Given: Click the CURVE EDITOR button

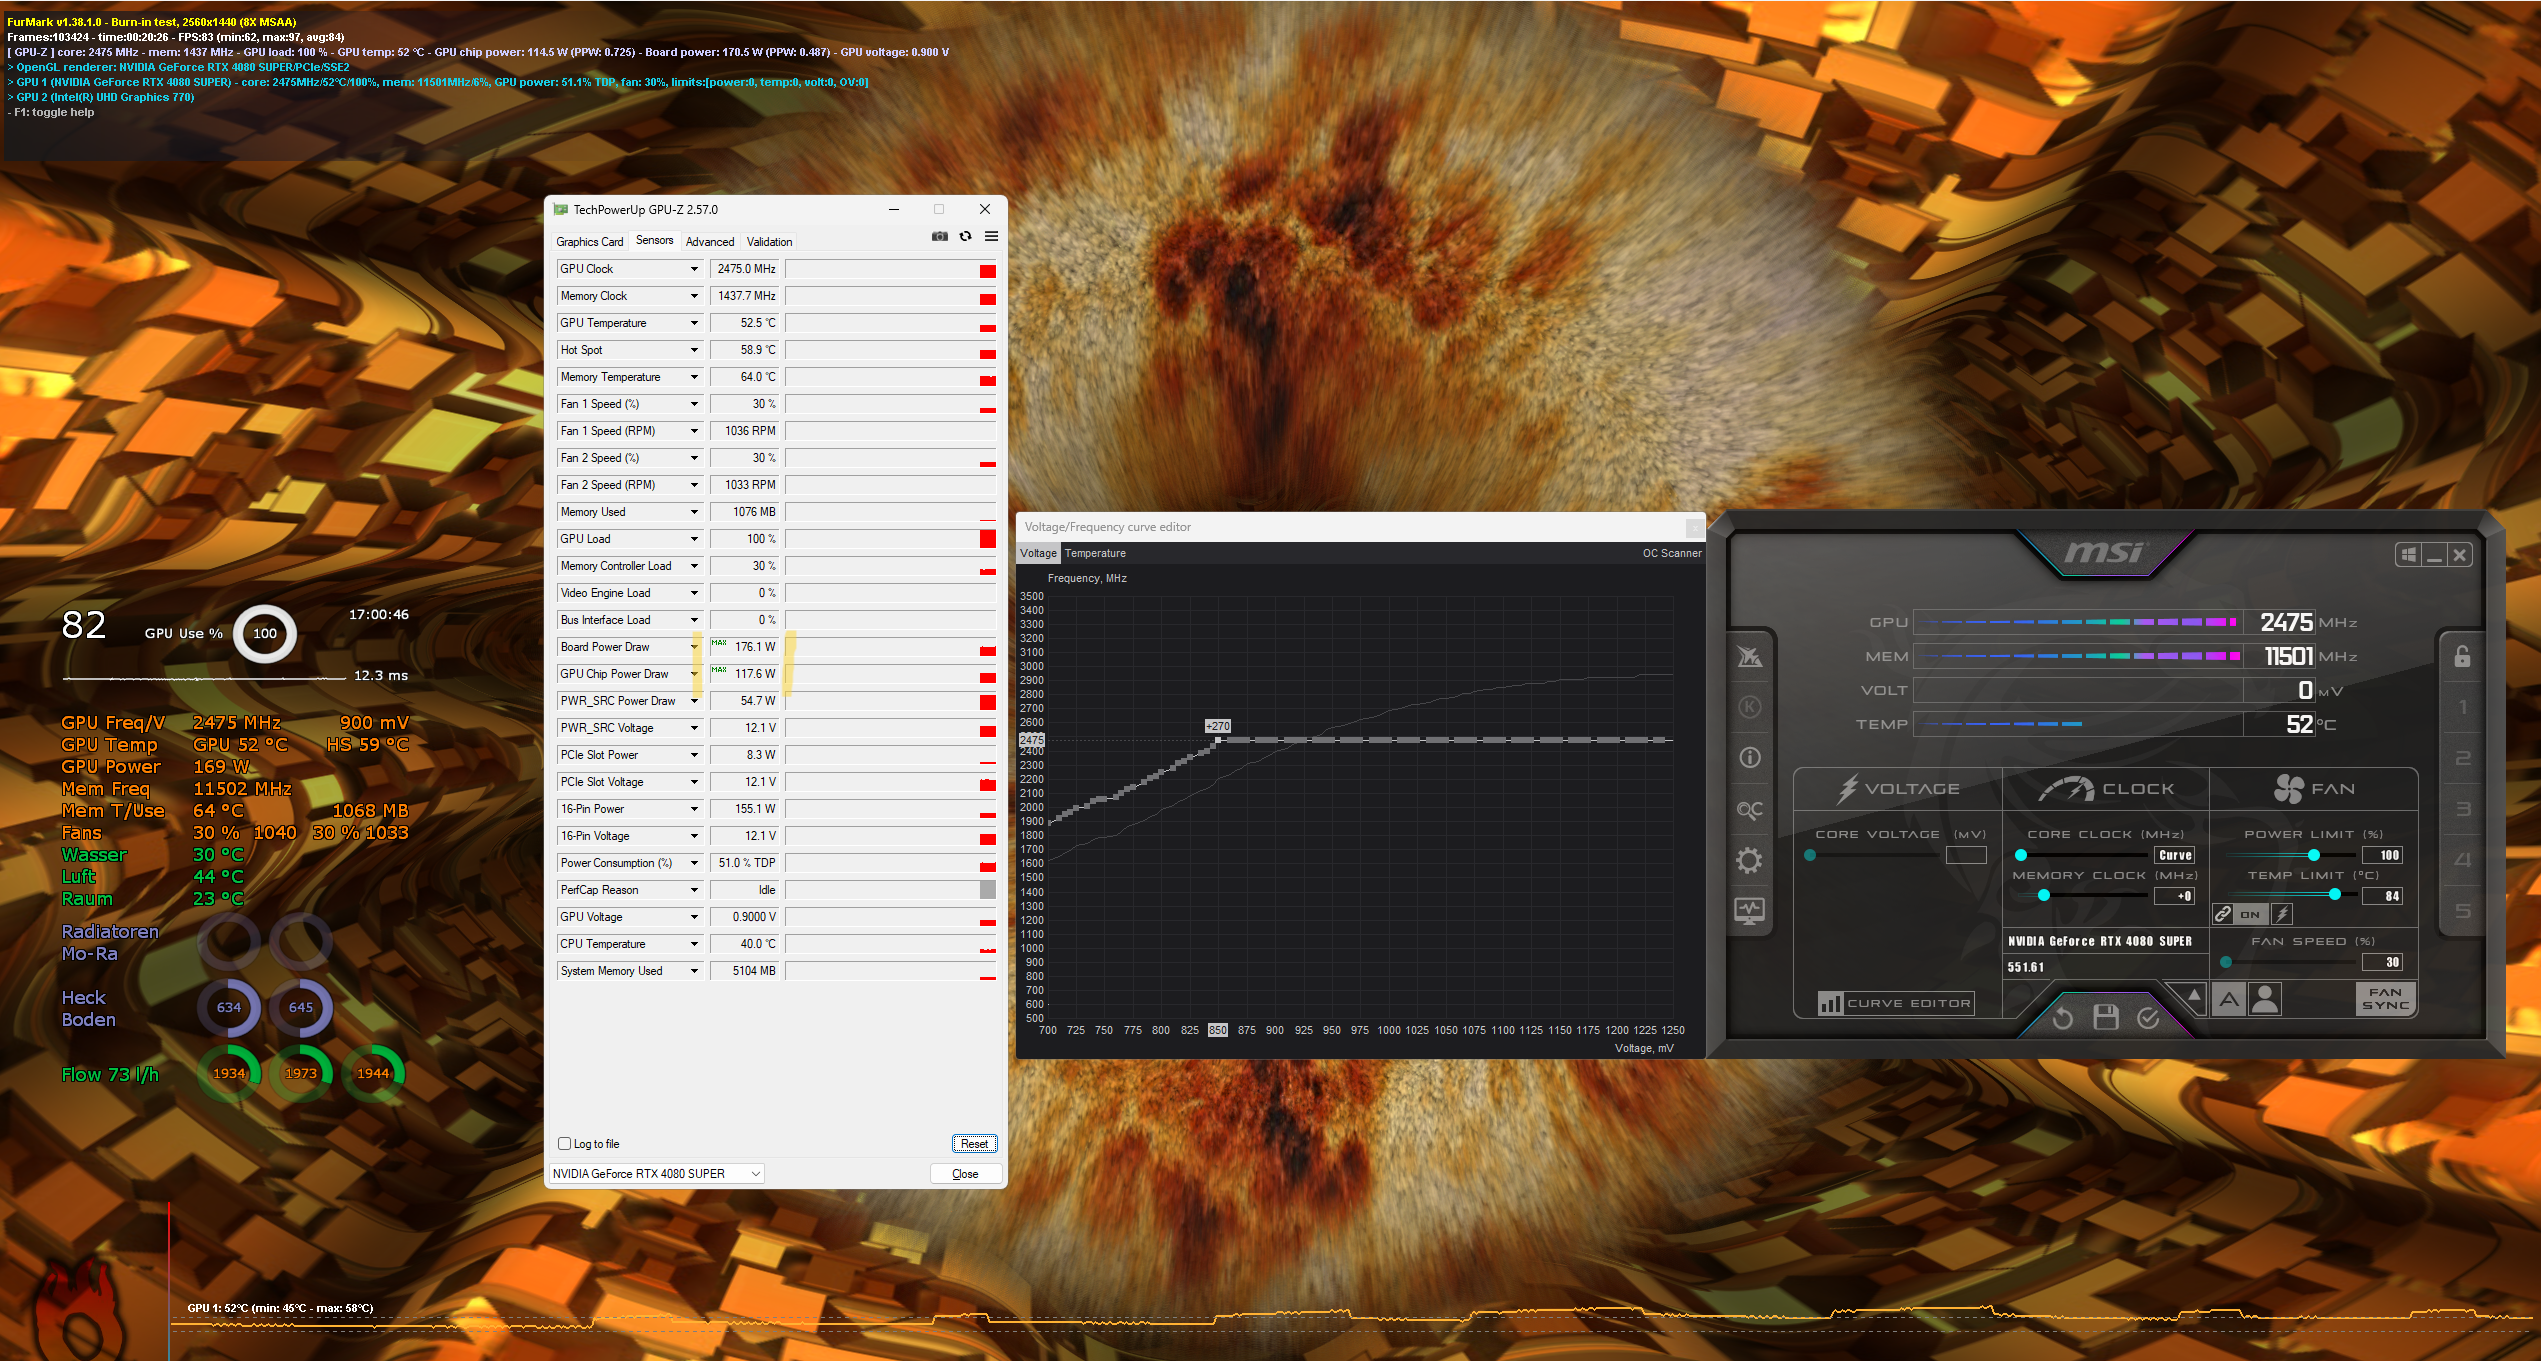Looking at the screenshot, I should (x=1895, y=1003).
